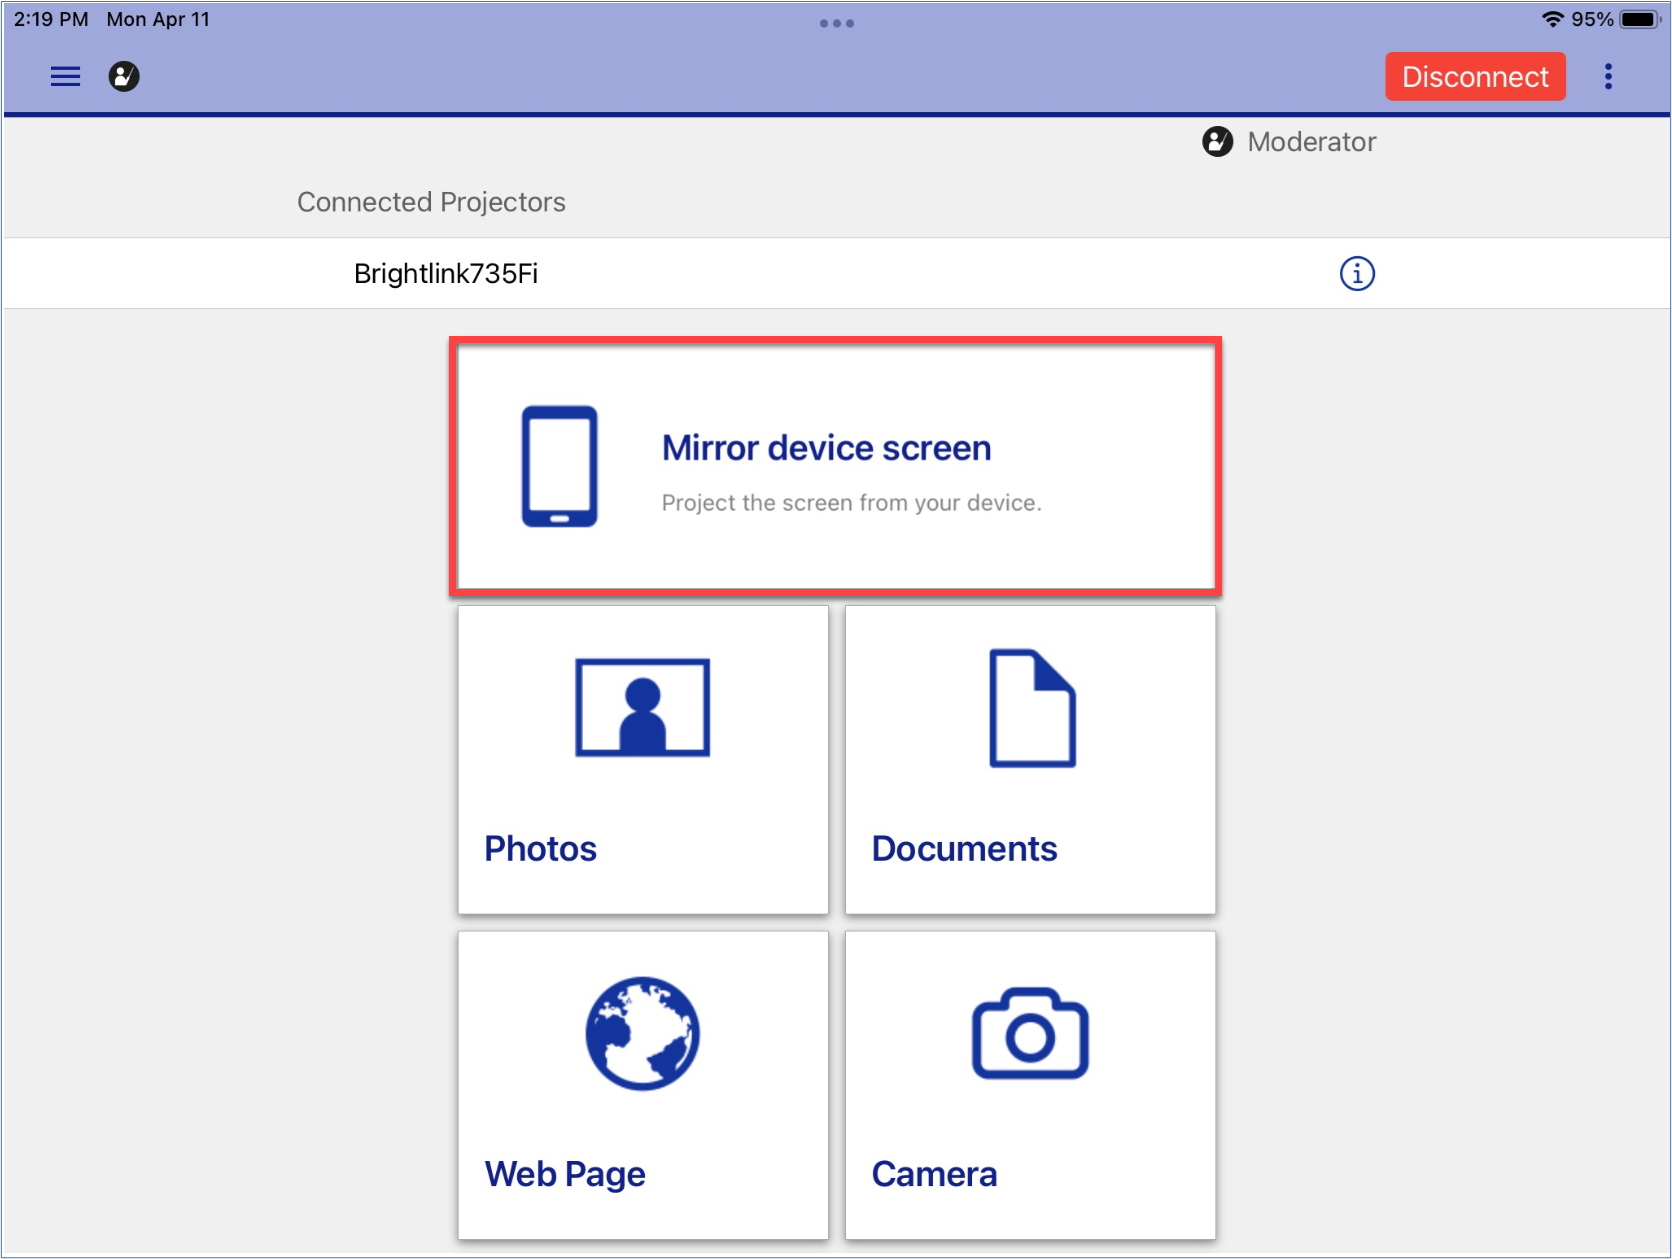Open the Web Page tile label
The width and height of the screenshot is (1672, 1259).
coord(565,1174)
